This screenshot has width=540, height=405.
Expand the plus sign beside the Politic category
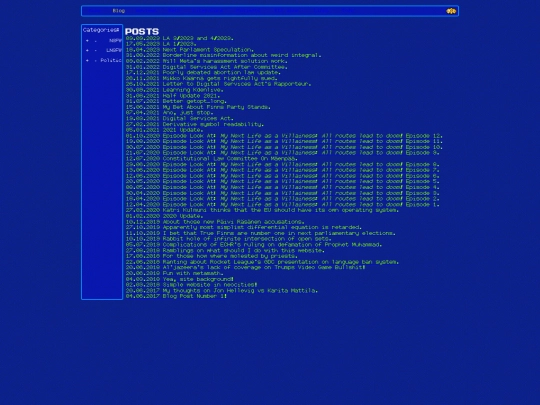[x=87, y=61]
